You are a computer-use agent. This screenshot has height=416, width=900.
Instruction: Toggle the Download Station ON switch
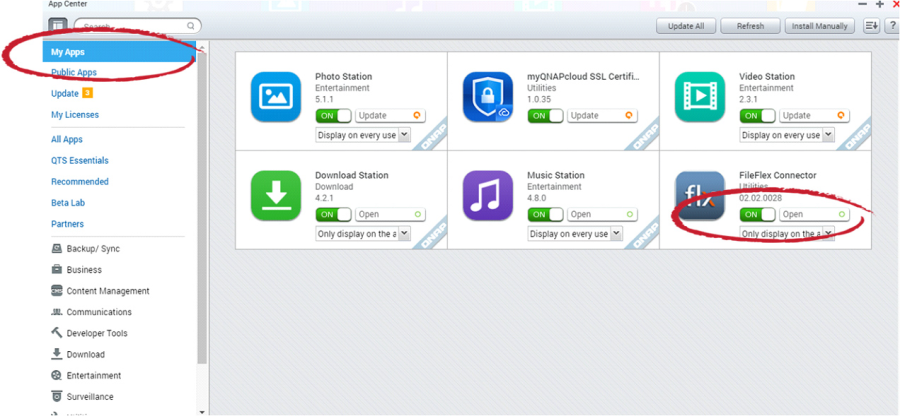[333, 214]
